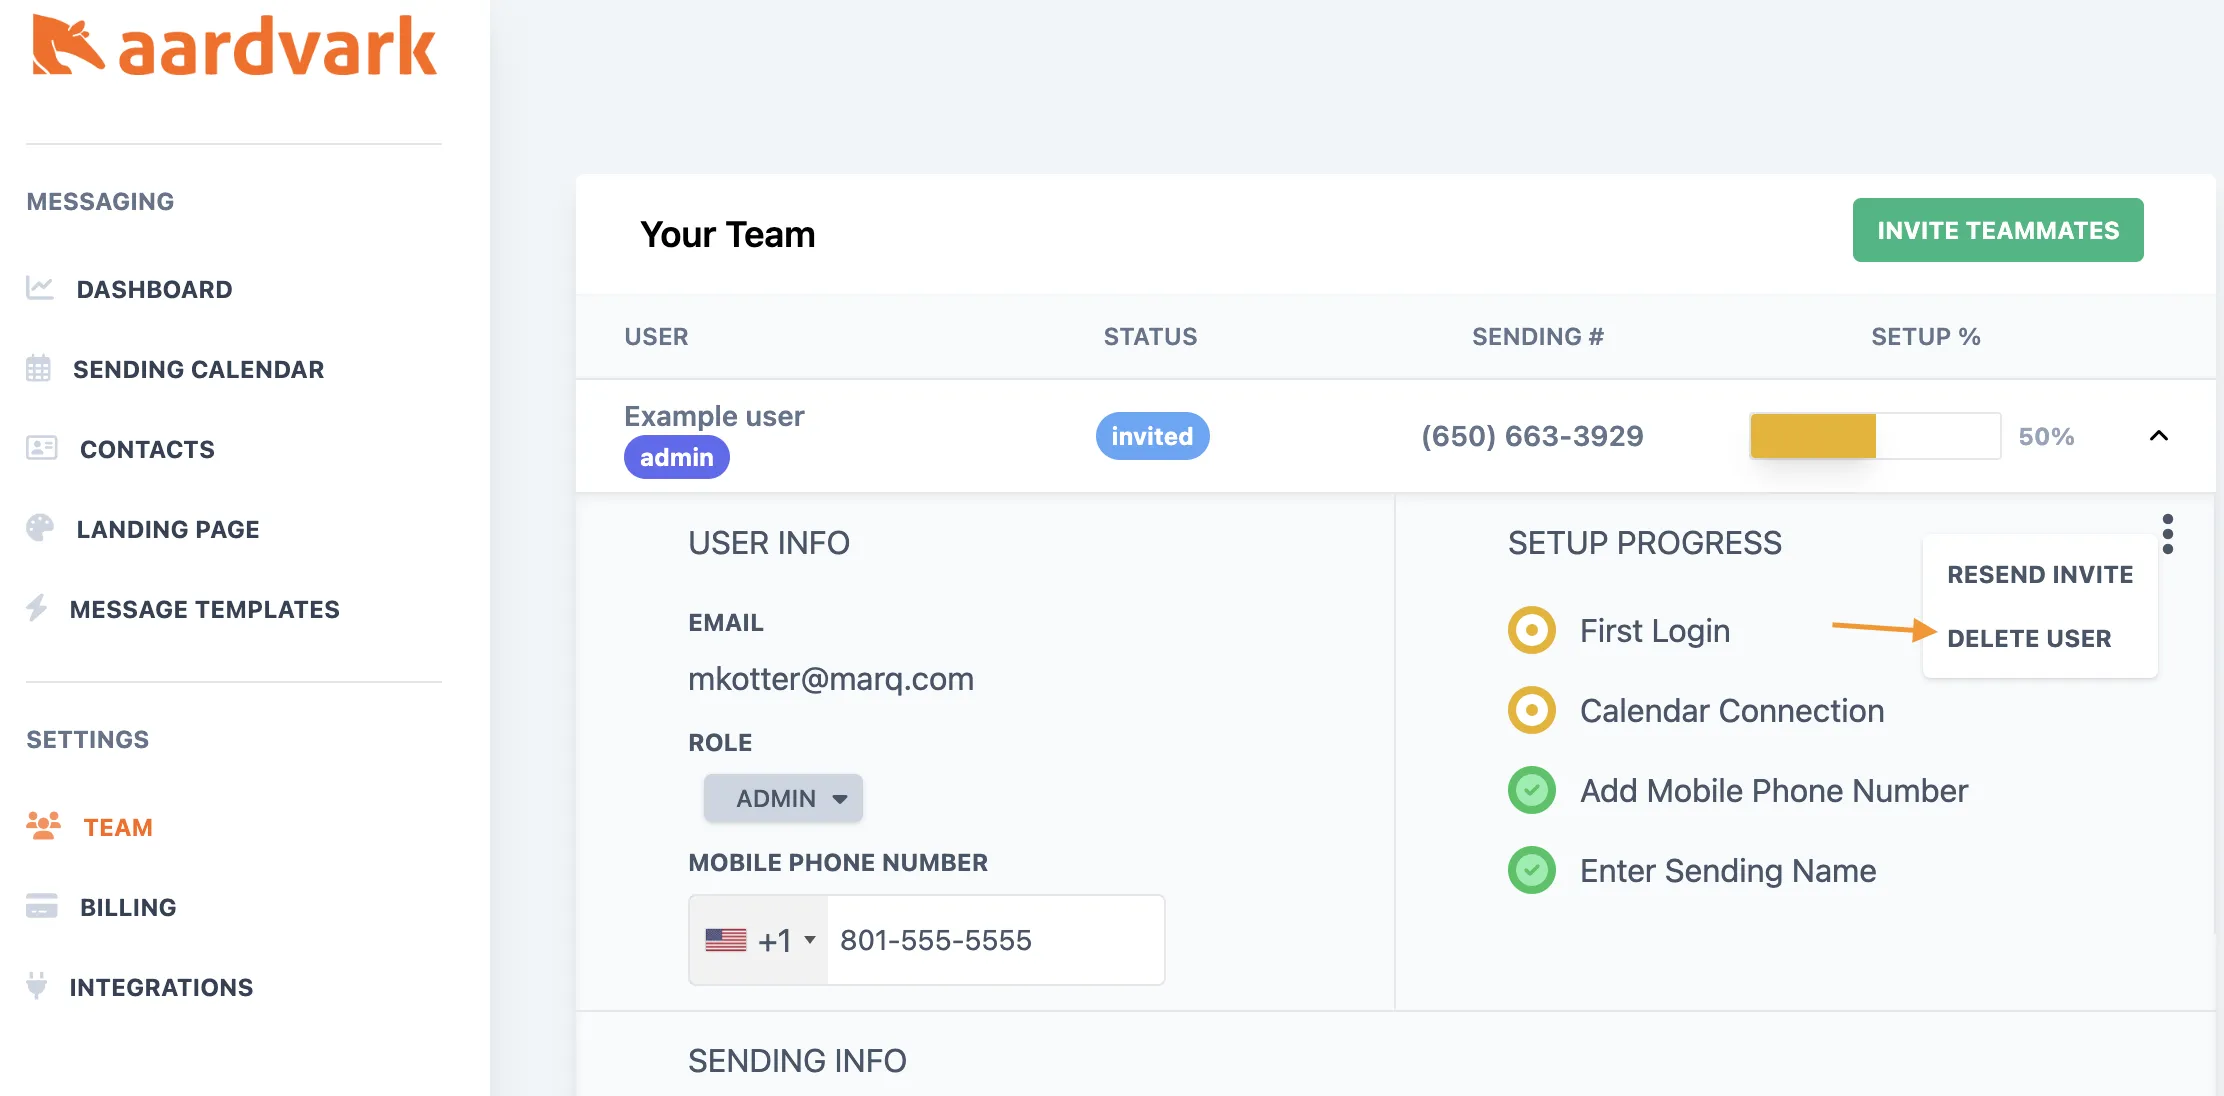Open the ADMIN role dropdown
Screen dimensions: 2224x1096
point(783,798)
